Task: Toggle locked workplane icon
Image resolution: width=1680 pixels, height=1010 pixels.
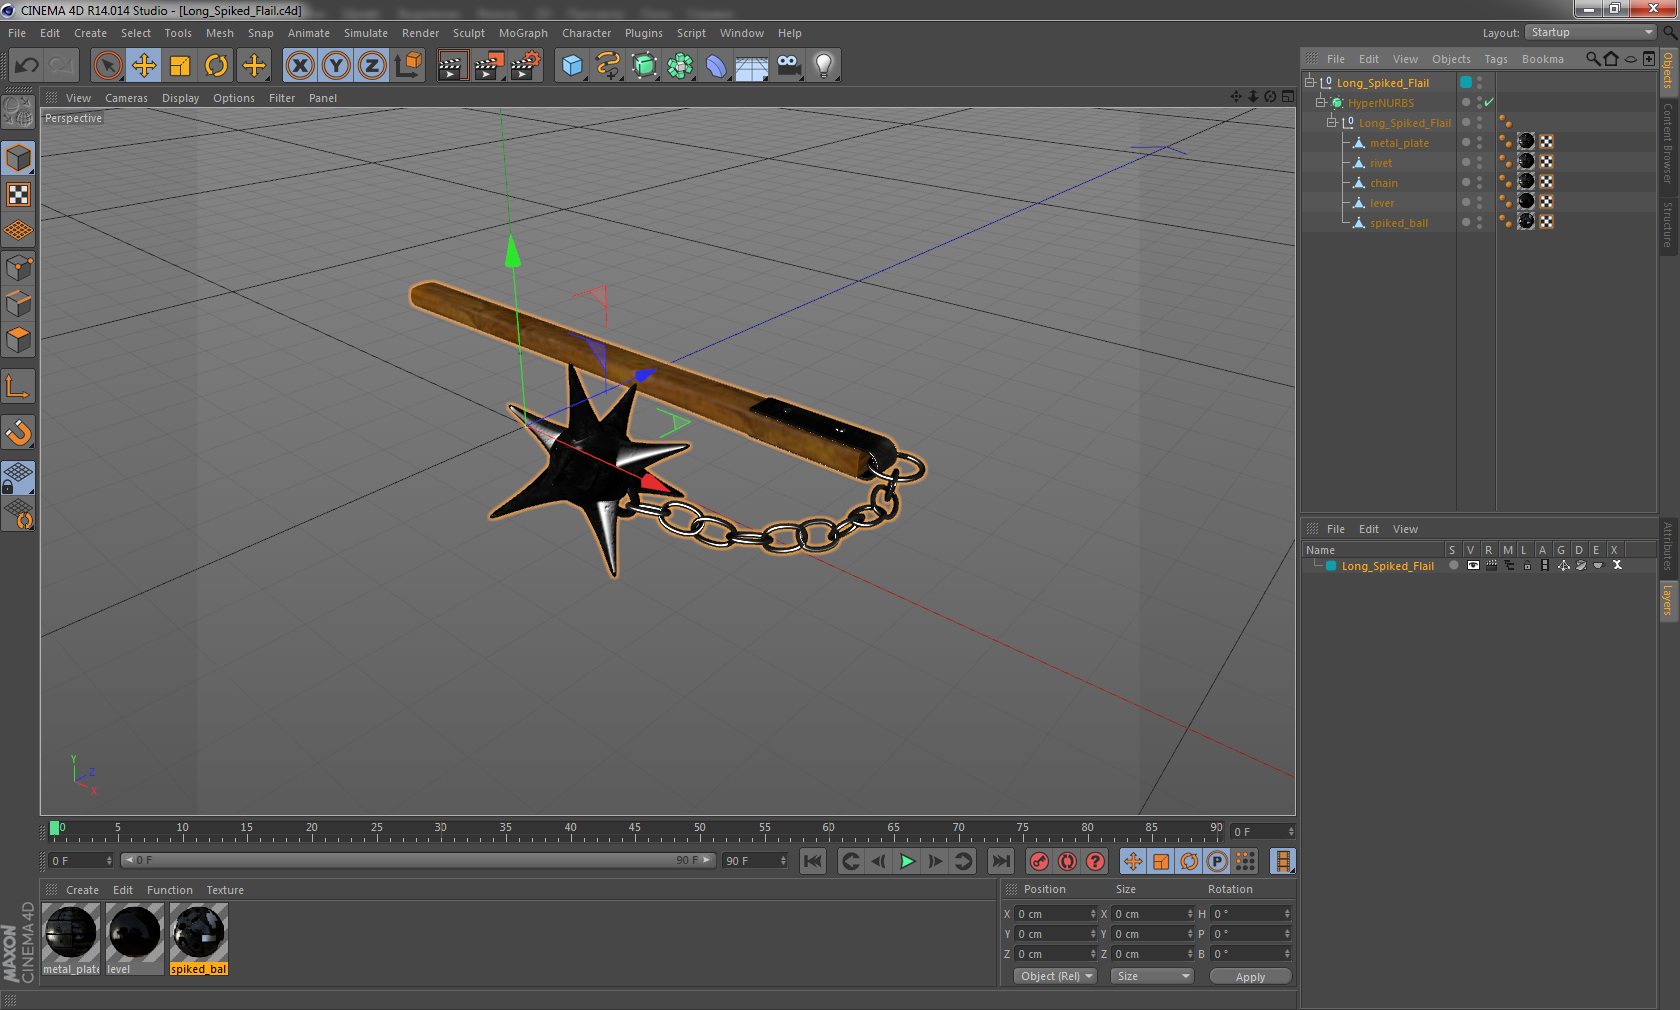Action: (19, 478)
